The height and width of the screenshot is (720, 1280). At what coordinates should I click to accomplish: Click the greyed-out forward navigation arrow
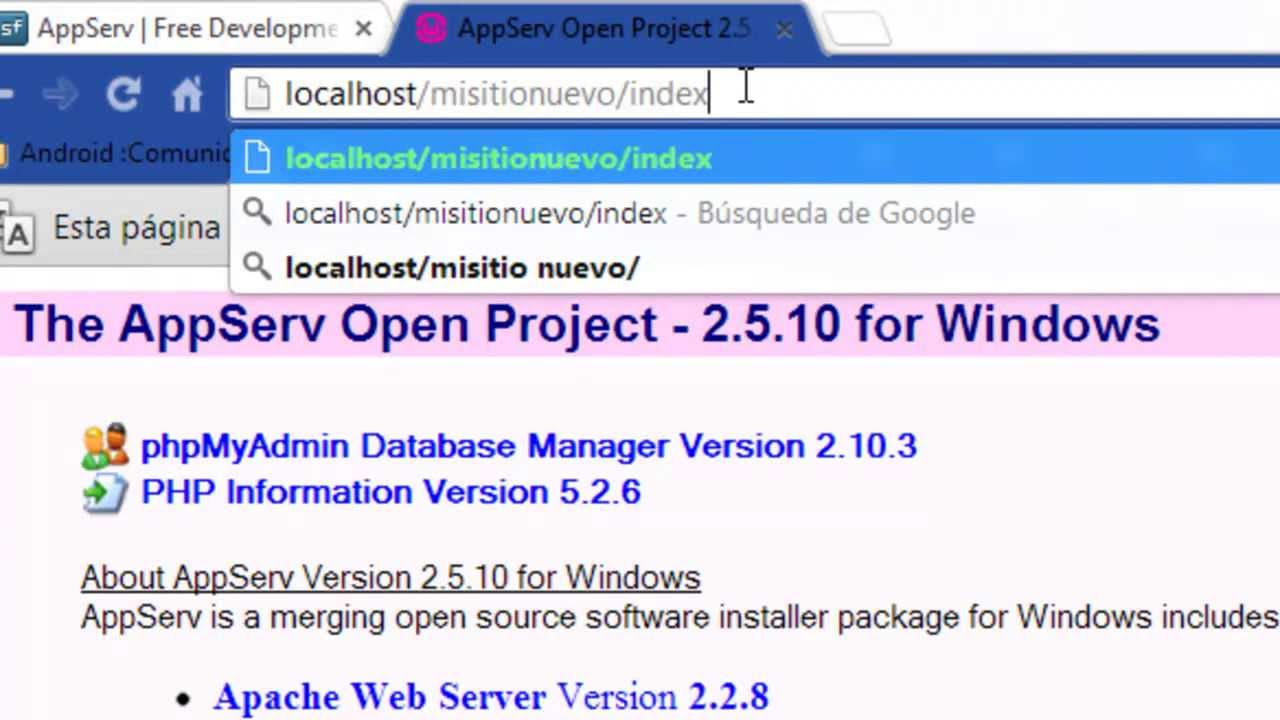60,95
